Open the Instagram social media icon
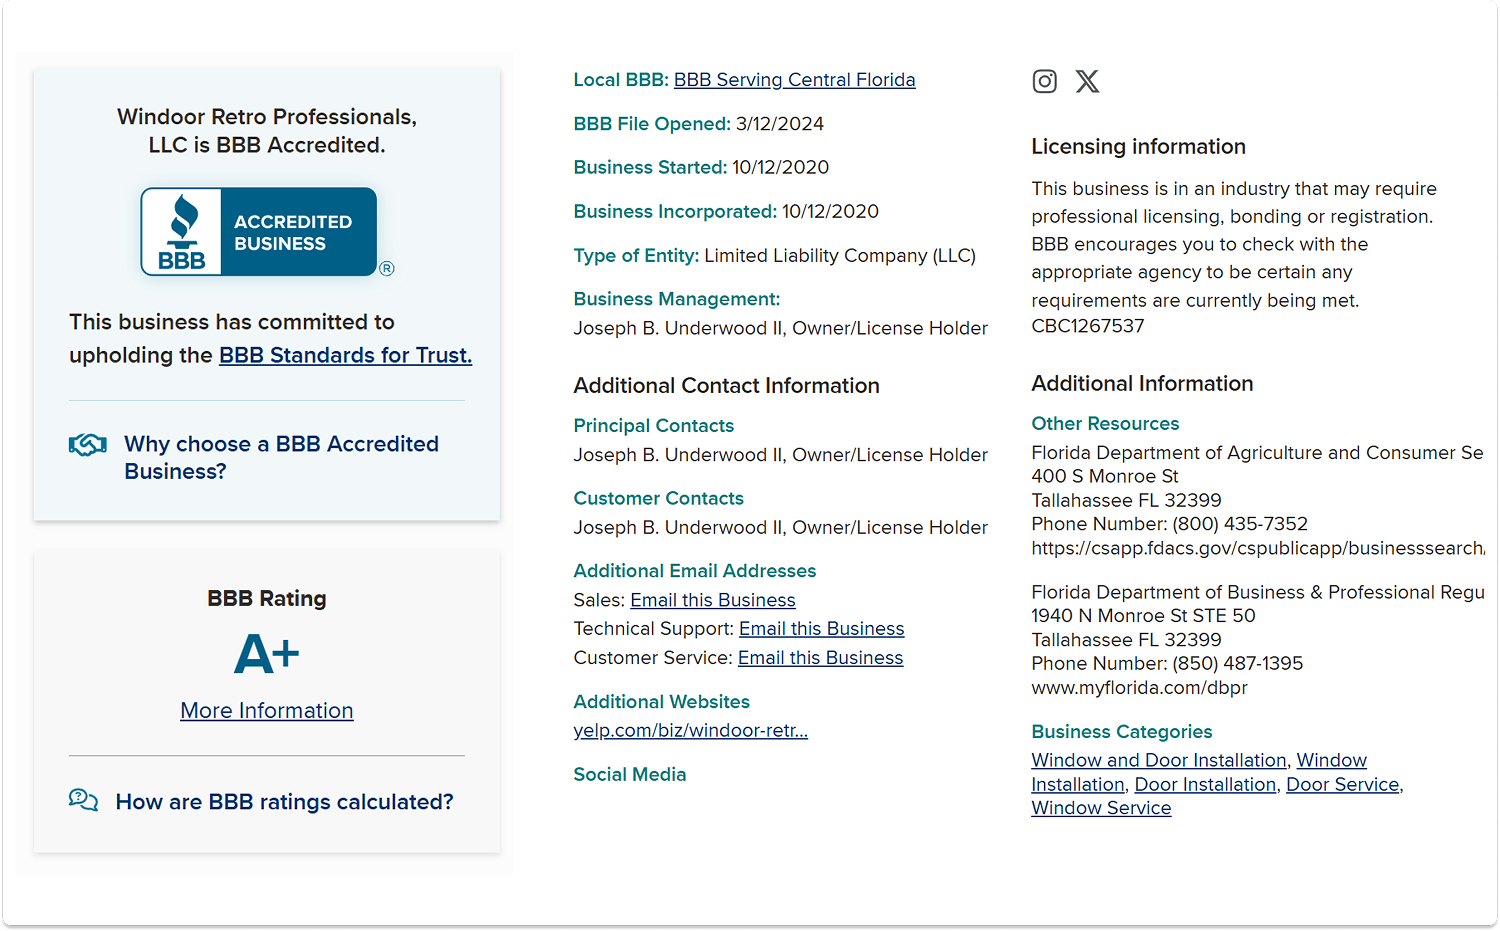Viewport: 1500px width, 931px height. point(1044,81)
